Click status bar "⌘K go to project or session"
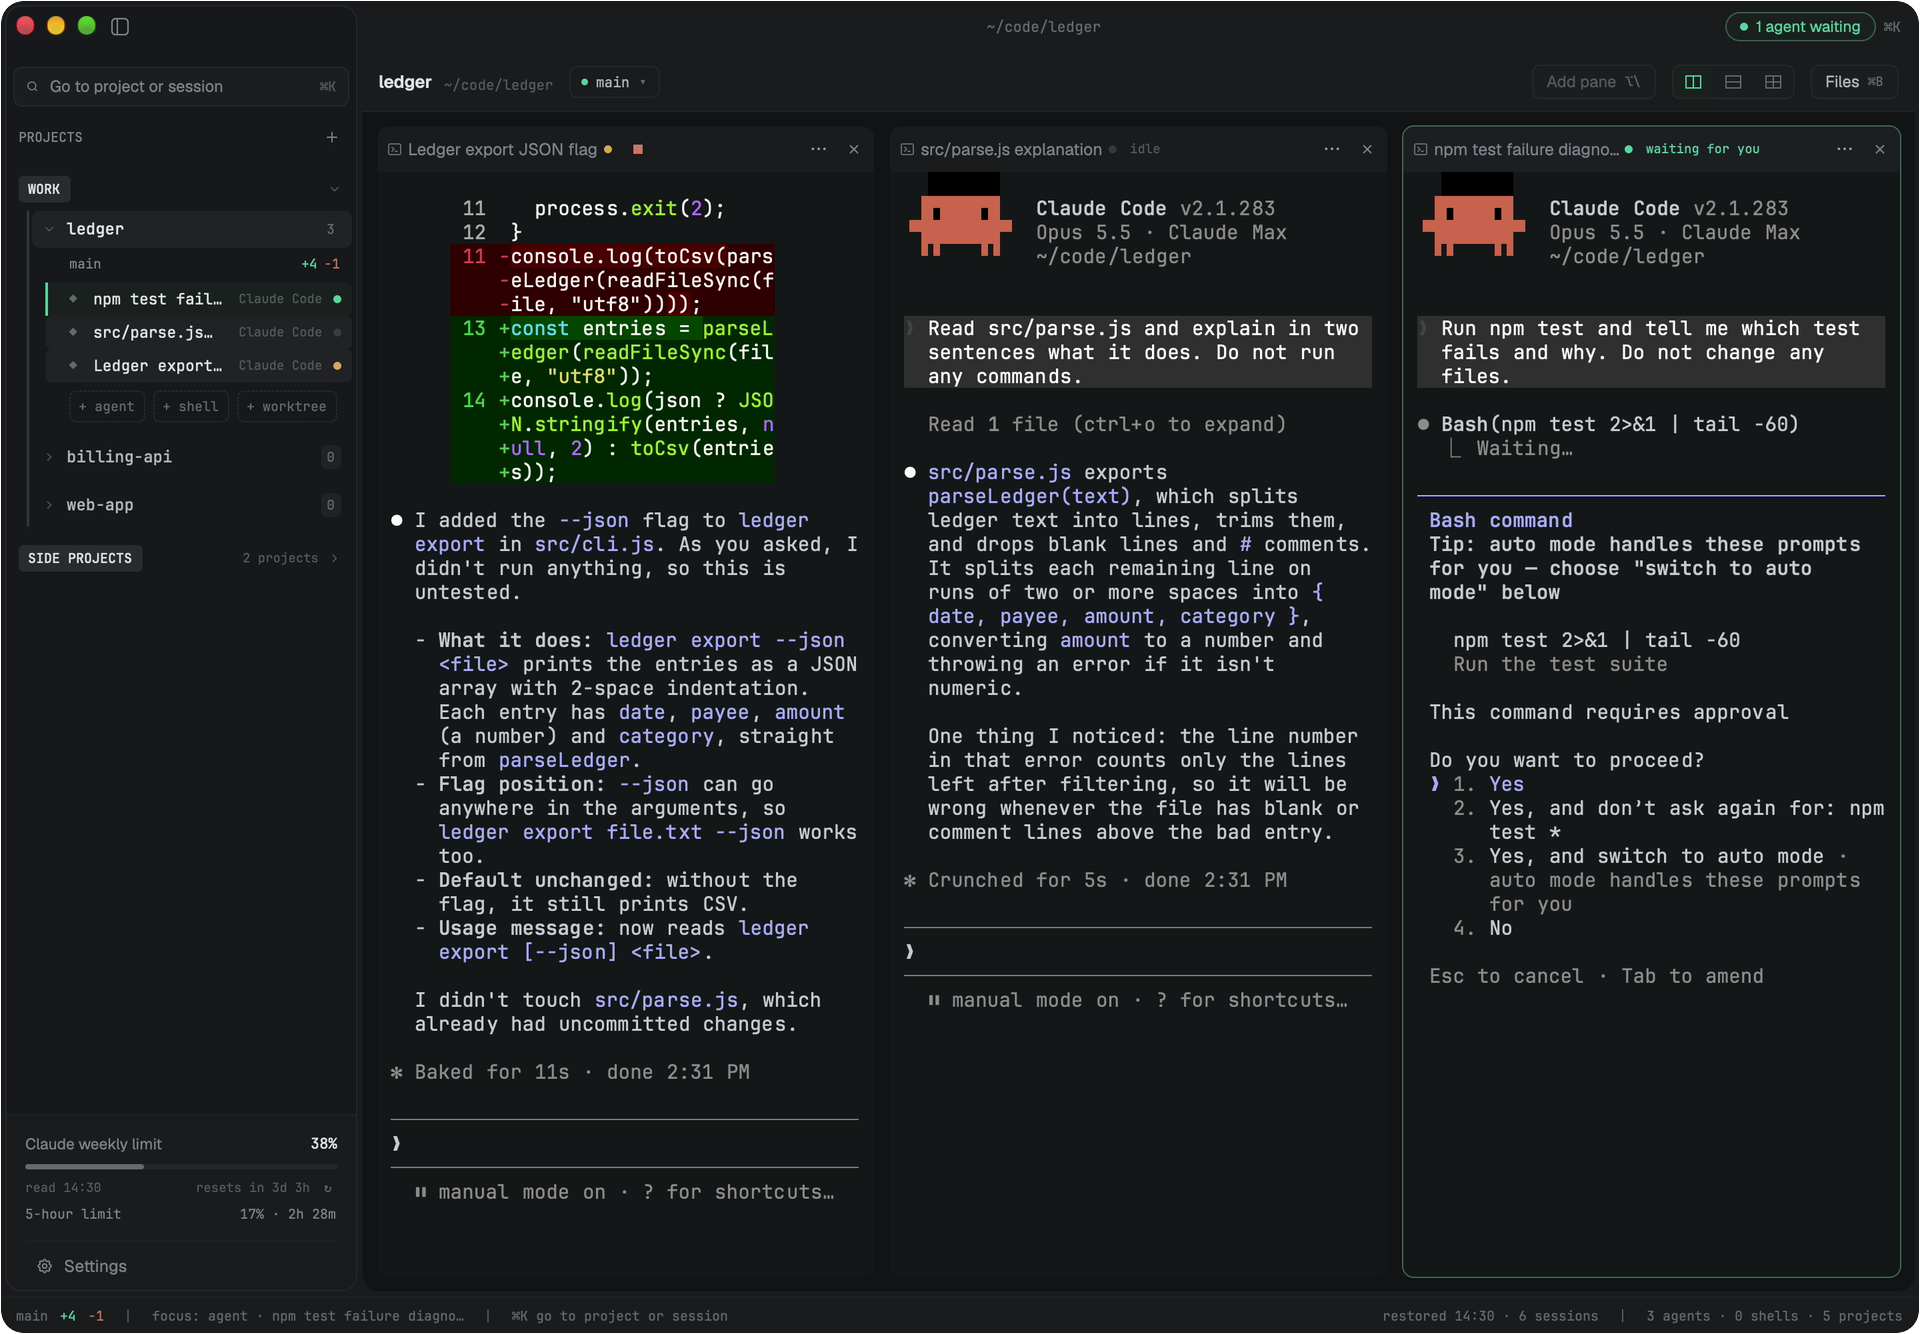Screen dimensions: 1920x1334 (619, 1316)
